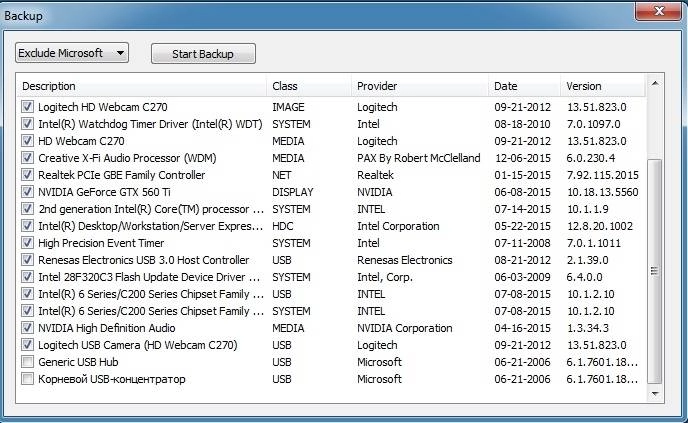Select Renesas Electronics USB 3.0 Host Controller text
The height and width of the screenshot is (423, 688).
pos(143,260)
